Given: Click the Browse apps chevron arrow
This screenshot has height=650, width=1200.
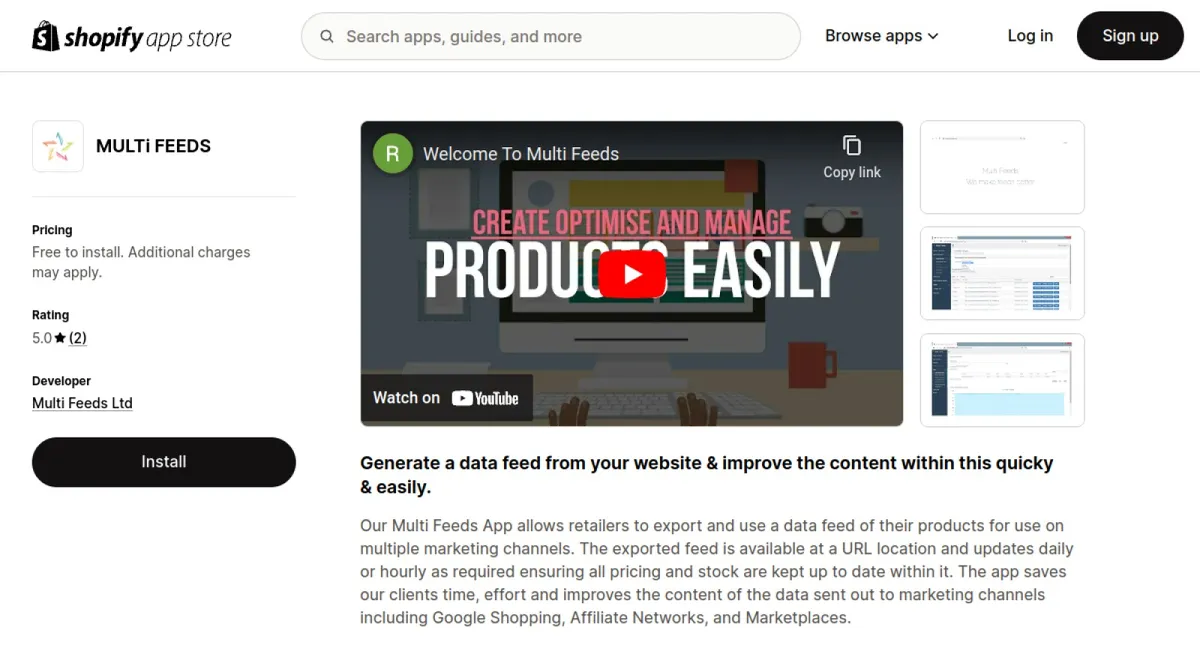Looking at the screenshot, I should click(933, 36).
